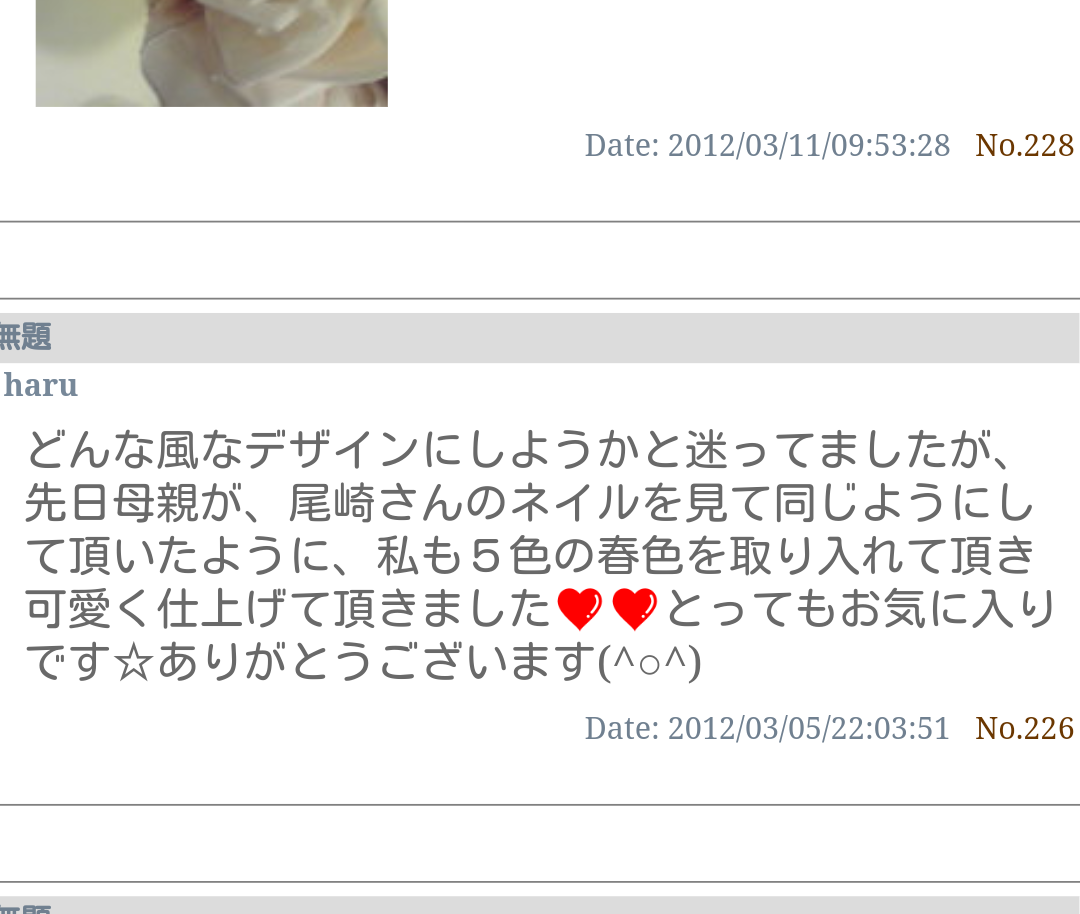Screen dimensions: 1080x914
Task: Click the No.228 post number link
Action: (x=1024, y=146)
